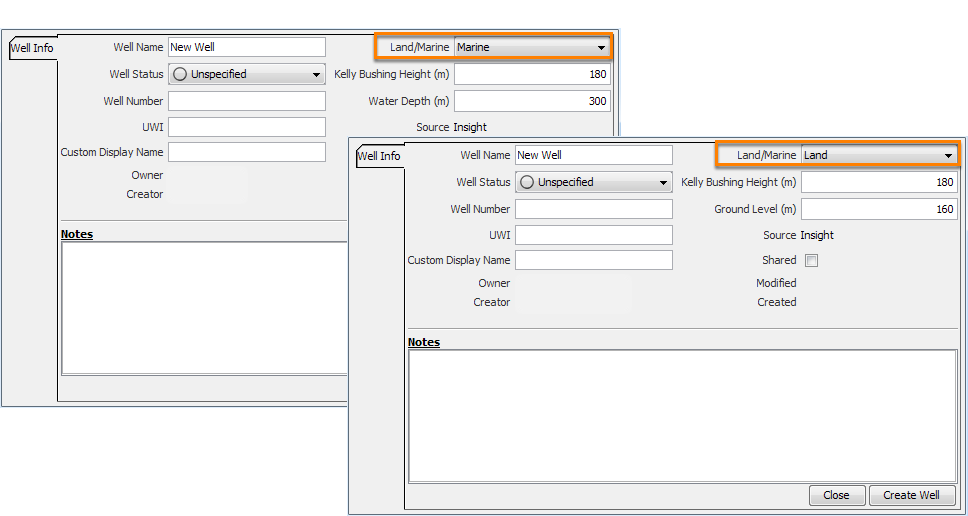Click the Unspecified status circle icon in front dialog

[527, 182]
